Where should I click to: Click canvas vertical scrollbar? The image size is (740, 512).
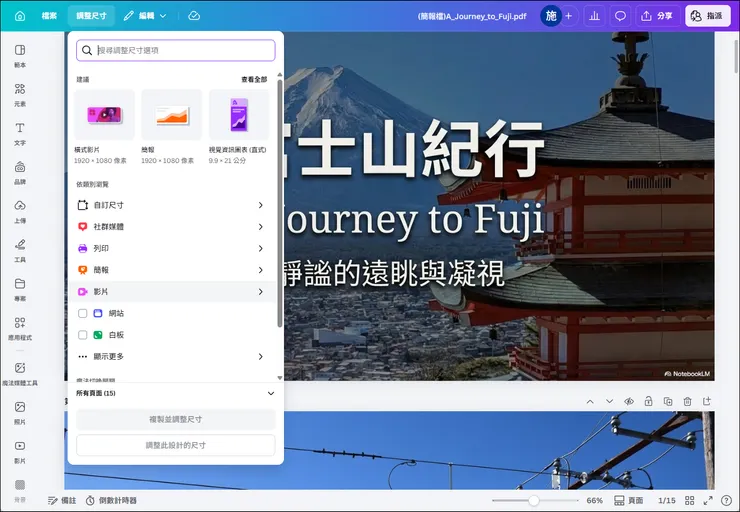736,57
